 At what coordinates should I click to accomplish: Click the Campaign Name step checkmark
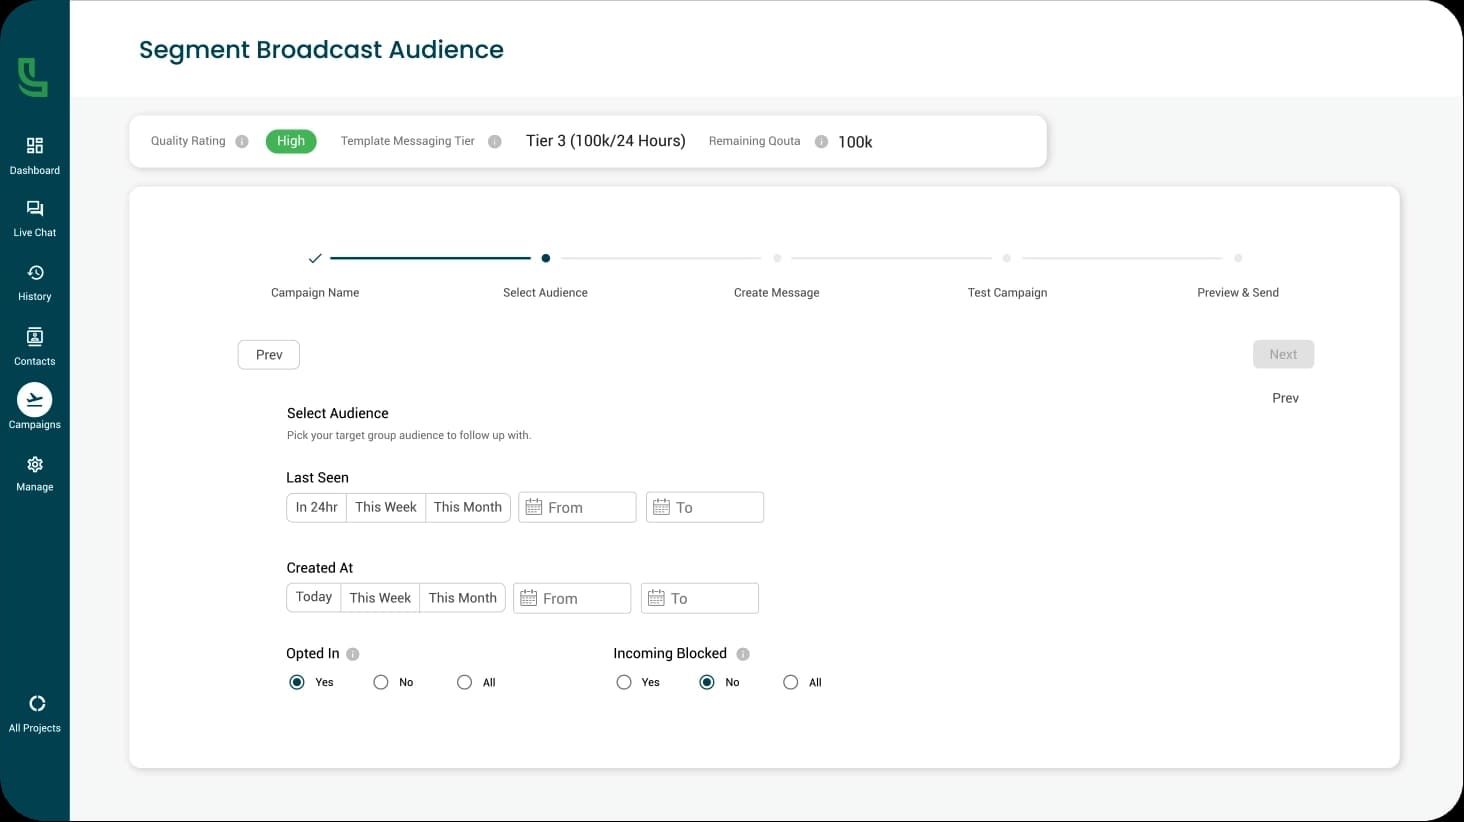(x=315, y=258)
